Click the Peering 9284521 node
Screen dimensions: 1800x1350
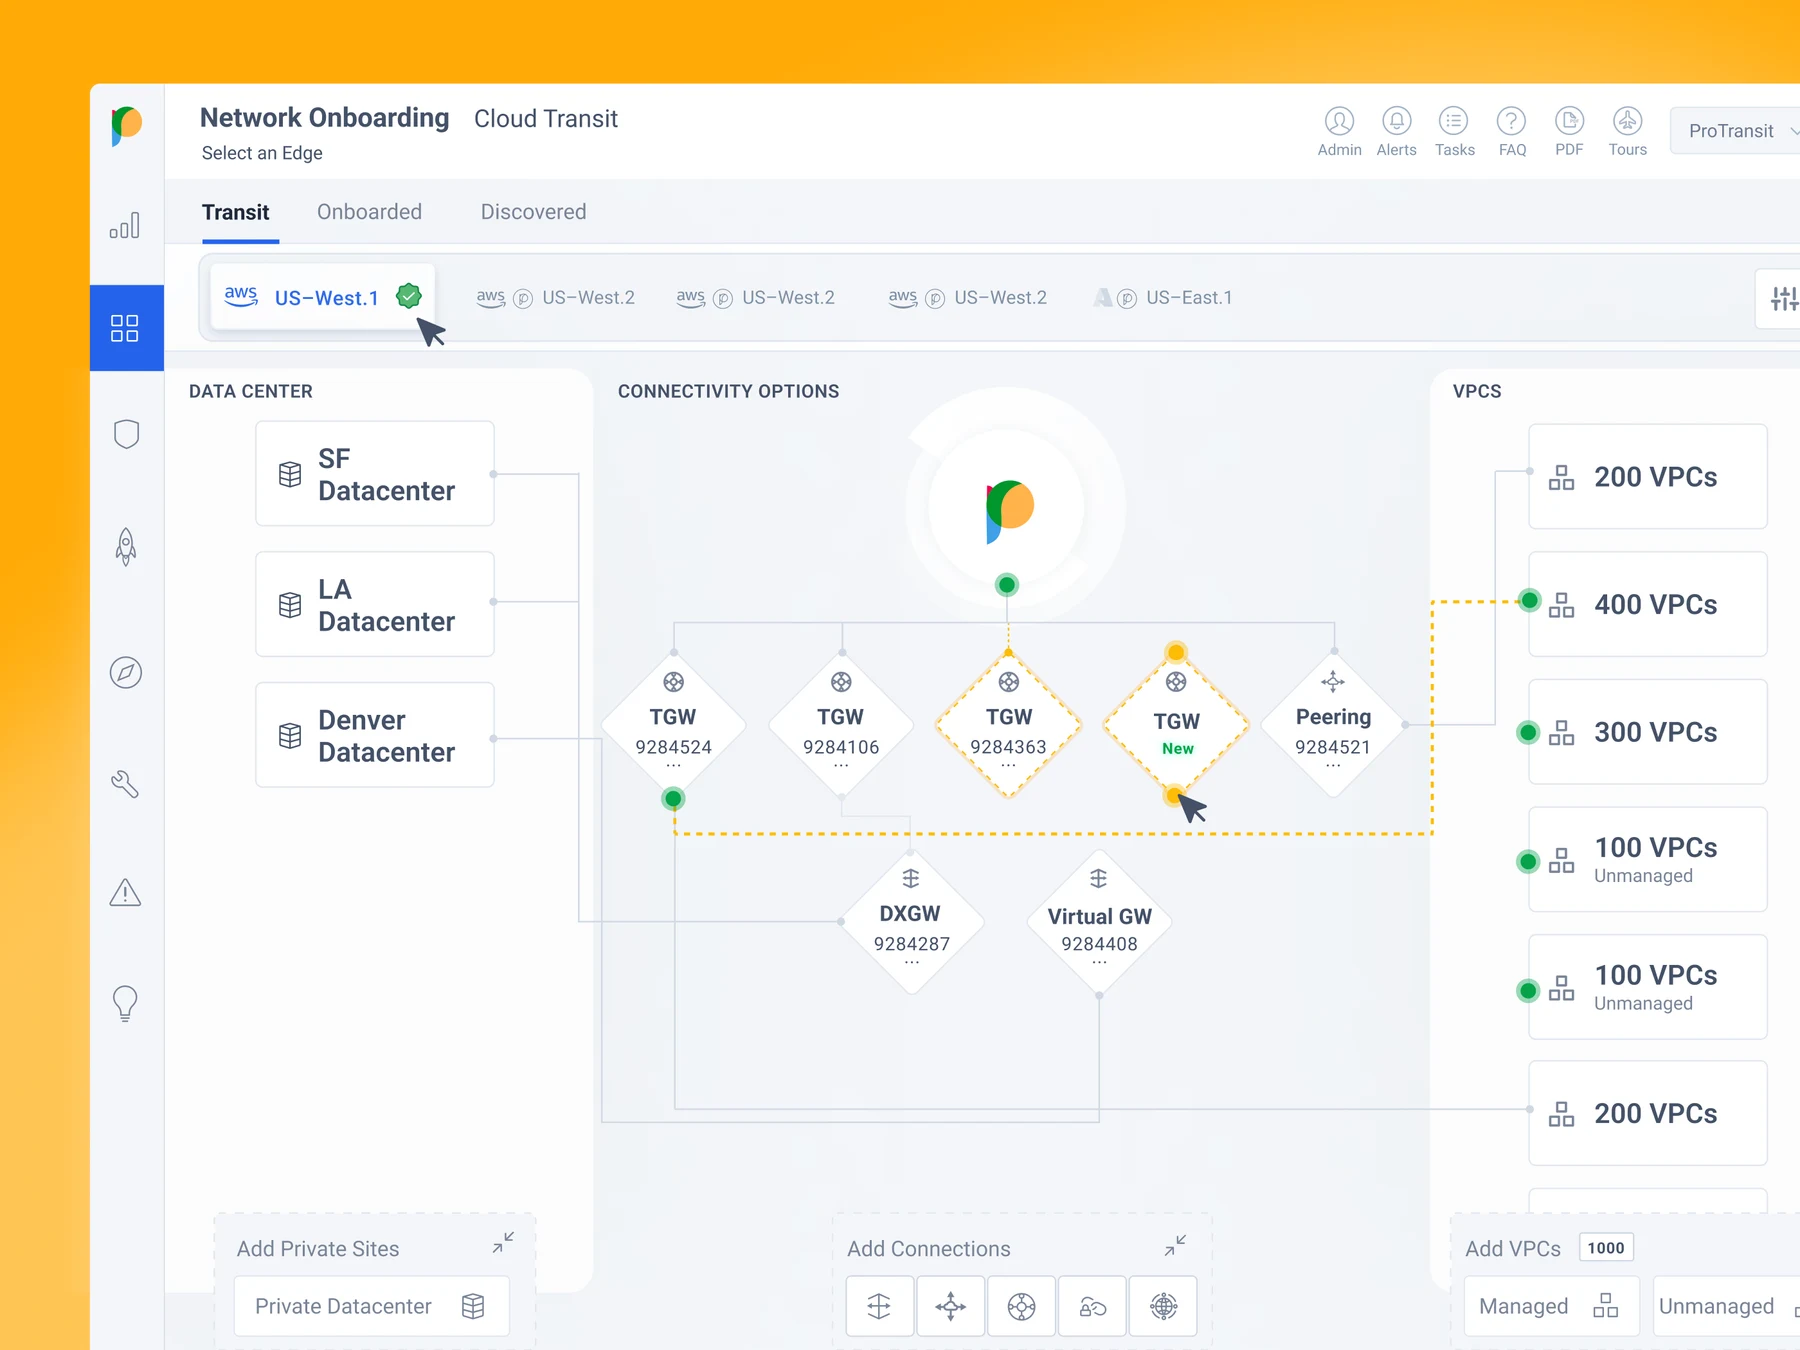[x=1333, y=725]
